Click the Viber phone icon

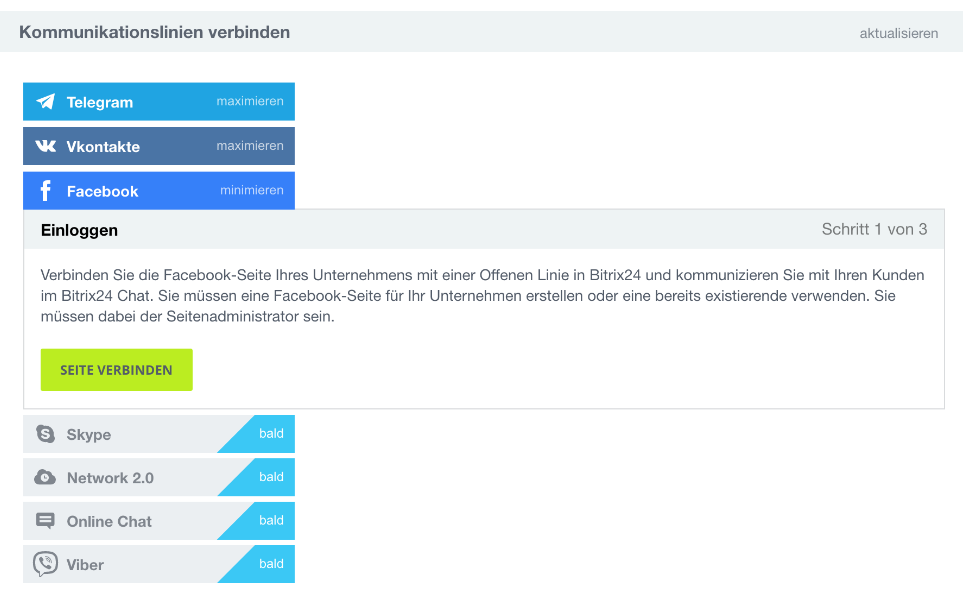click(45, 564)
